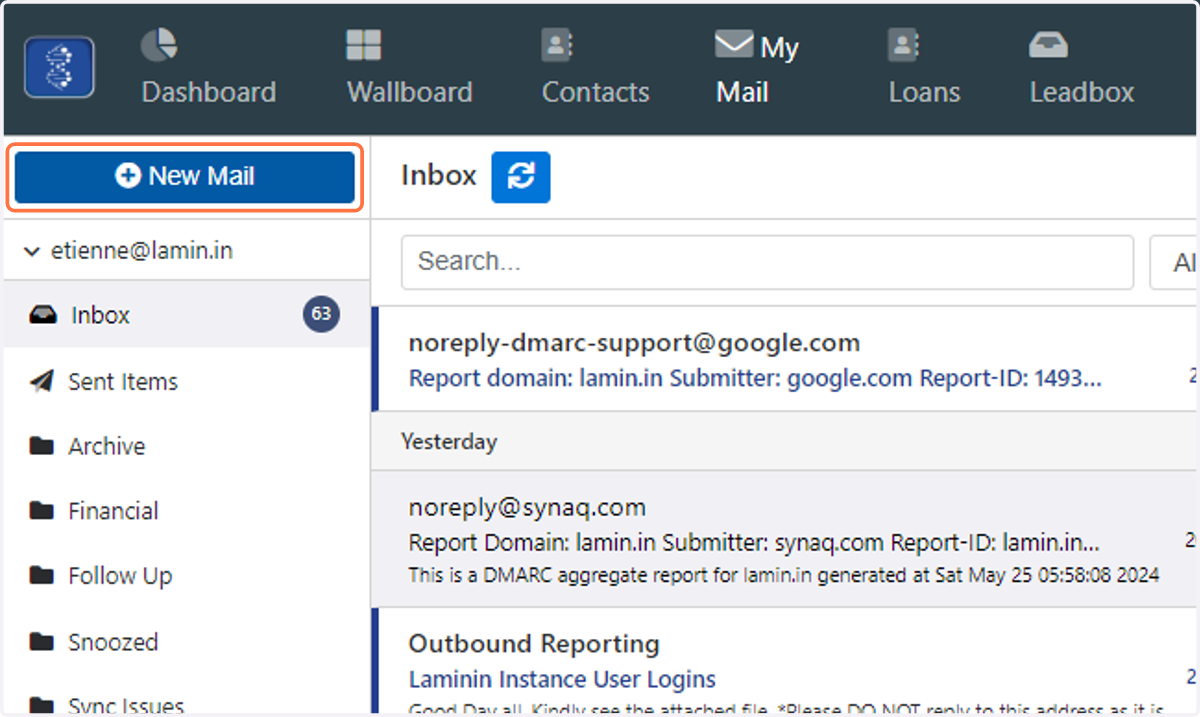1200x717 pixels.
Task: Open Laminin Instance User Logins subject
Action: [x=562, y=679]
